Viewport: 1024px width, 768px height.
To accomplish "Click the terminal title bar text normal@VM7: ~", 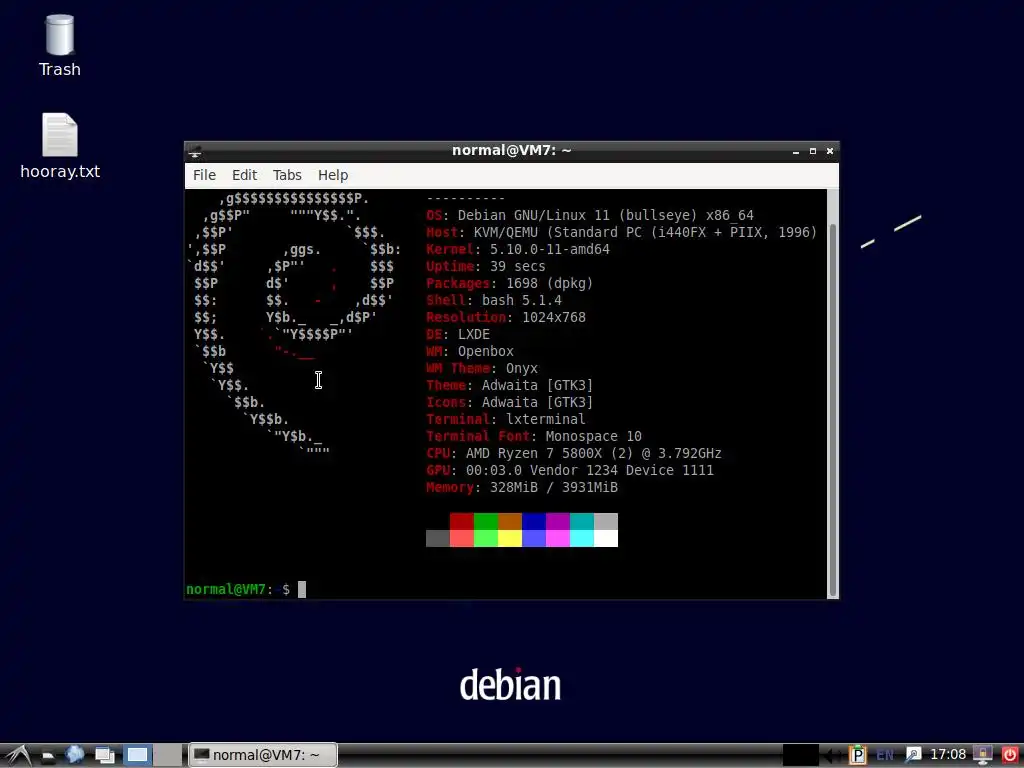I will click(511, 151).
